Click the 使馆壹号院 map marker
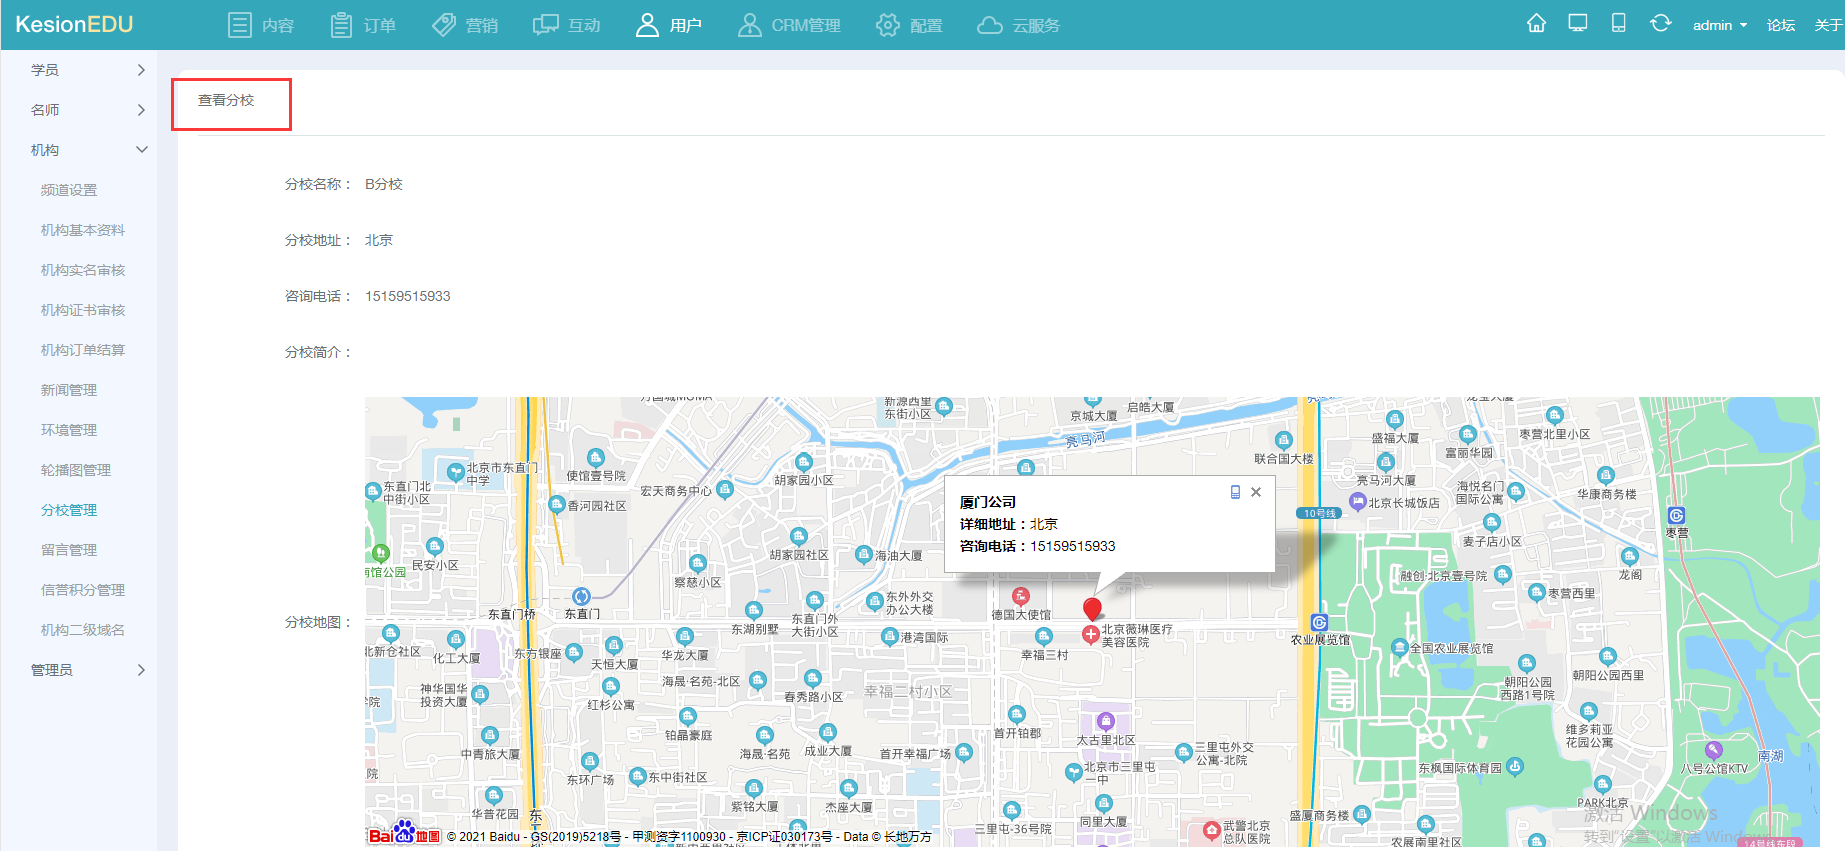 596,458
